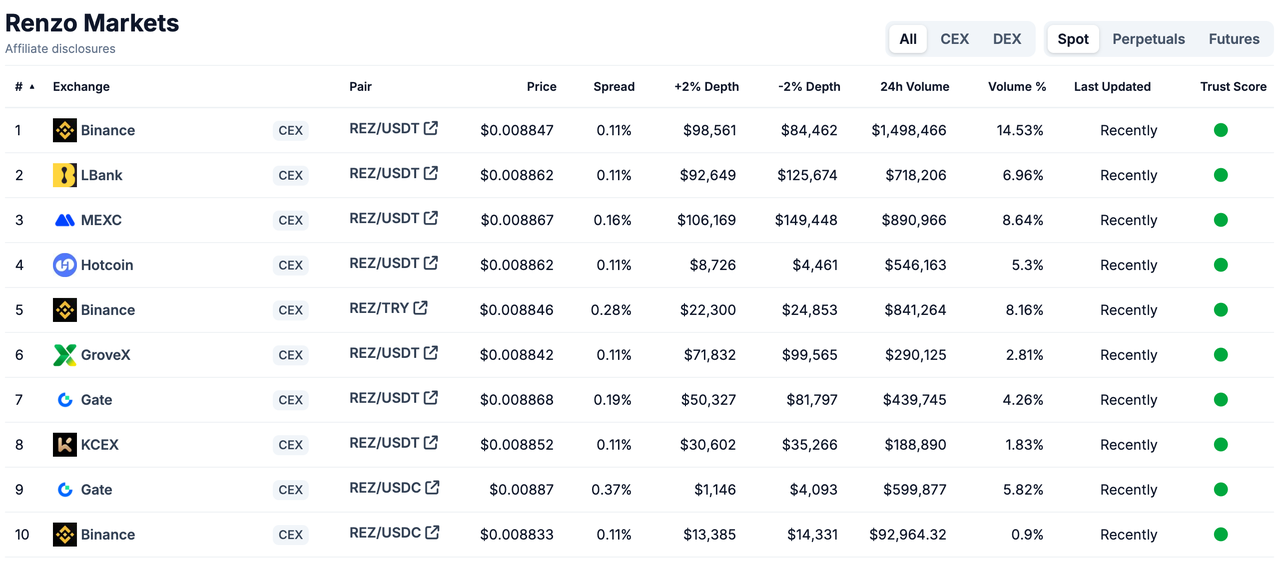This screenshot has height=570, width=1280.
Task: Select the All exchanges filter
Action: point(908,39)
